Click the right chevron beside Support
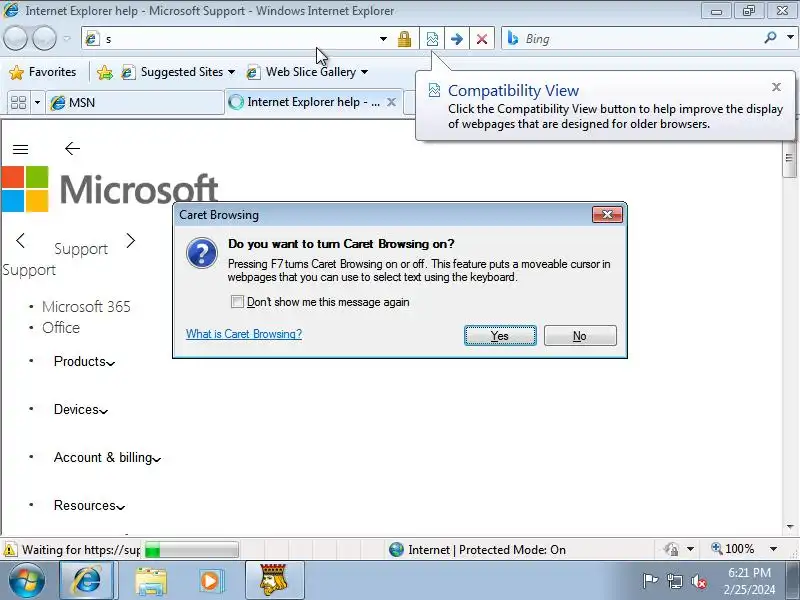The width and height of the screenshot is (800, 600). coord(131,240)
